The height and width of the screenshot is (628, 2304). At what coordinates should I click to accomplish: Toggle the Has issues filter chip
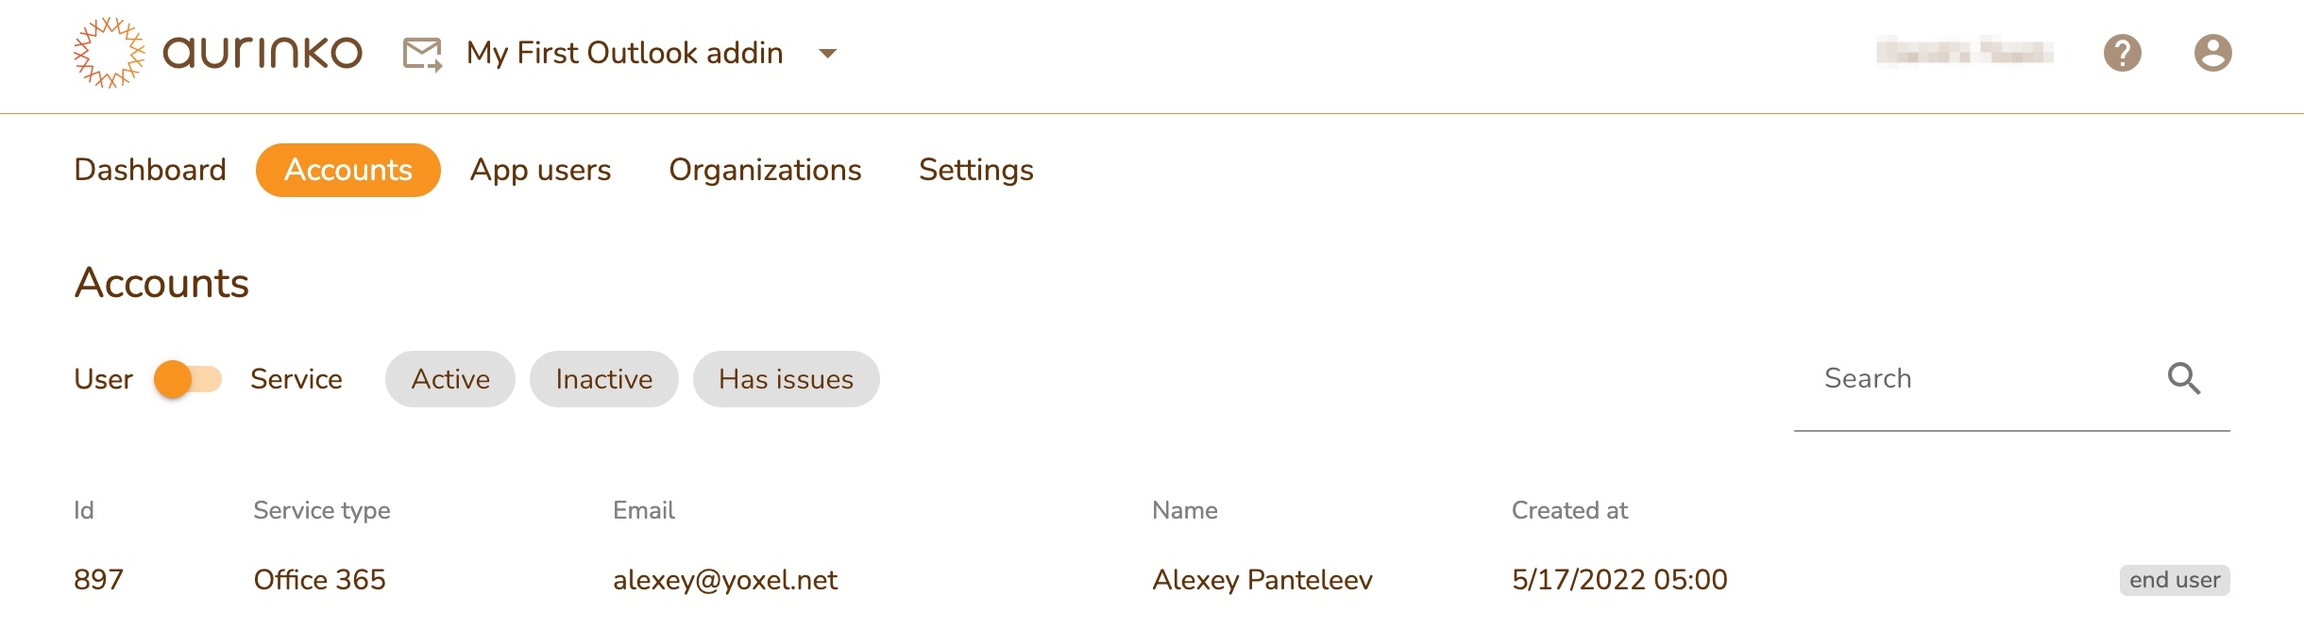point(786,380)
